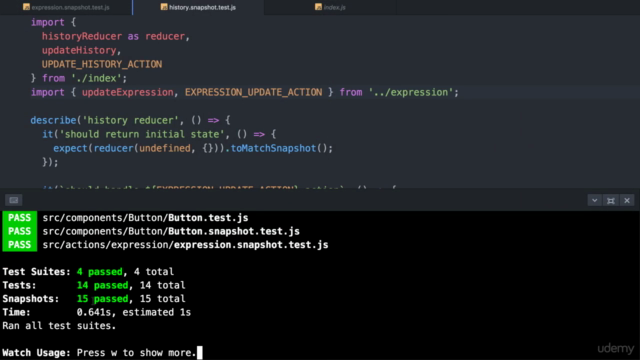This screenshot has width=640, height=360.
Task: Click '0.641s' time value
Action: pyautogui.click(x=94, y=312)
